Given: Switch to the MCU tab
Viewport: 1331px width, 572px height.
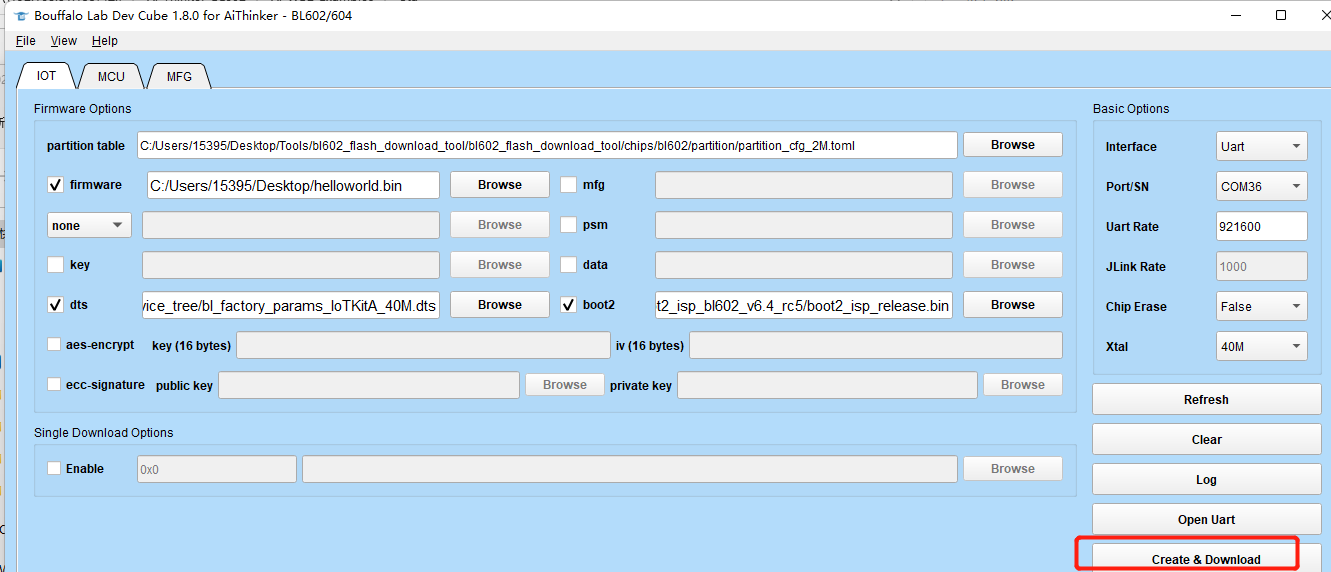Looking at the screenshot, I should point(111,76).
